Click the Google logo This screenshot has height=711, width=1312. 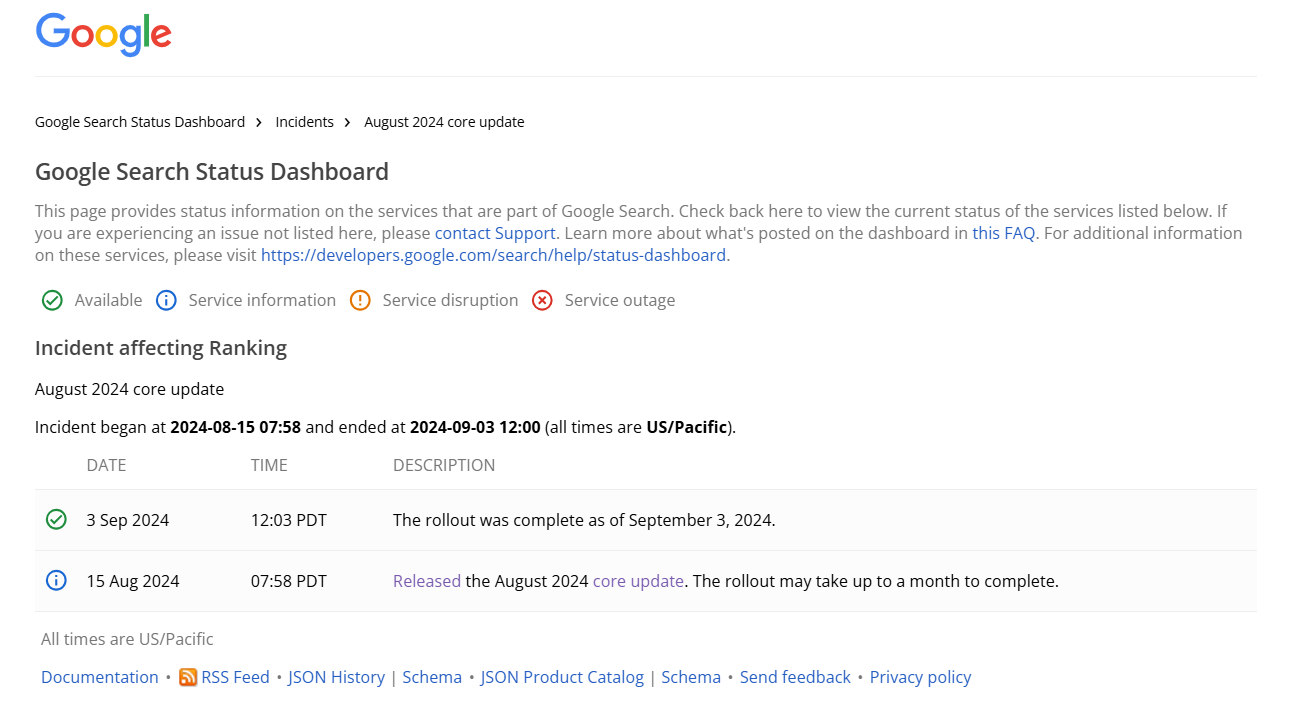tap(104, 35)
